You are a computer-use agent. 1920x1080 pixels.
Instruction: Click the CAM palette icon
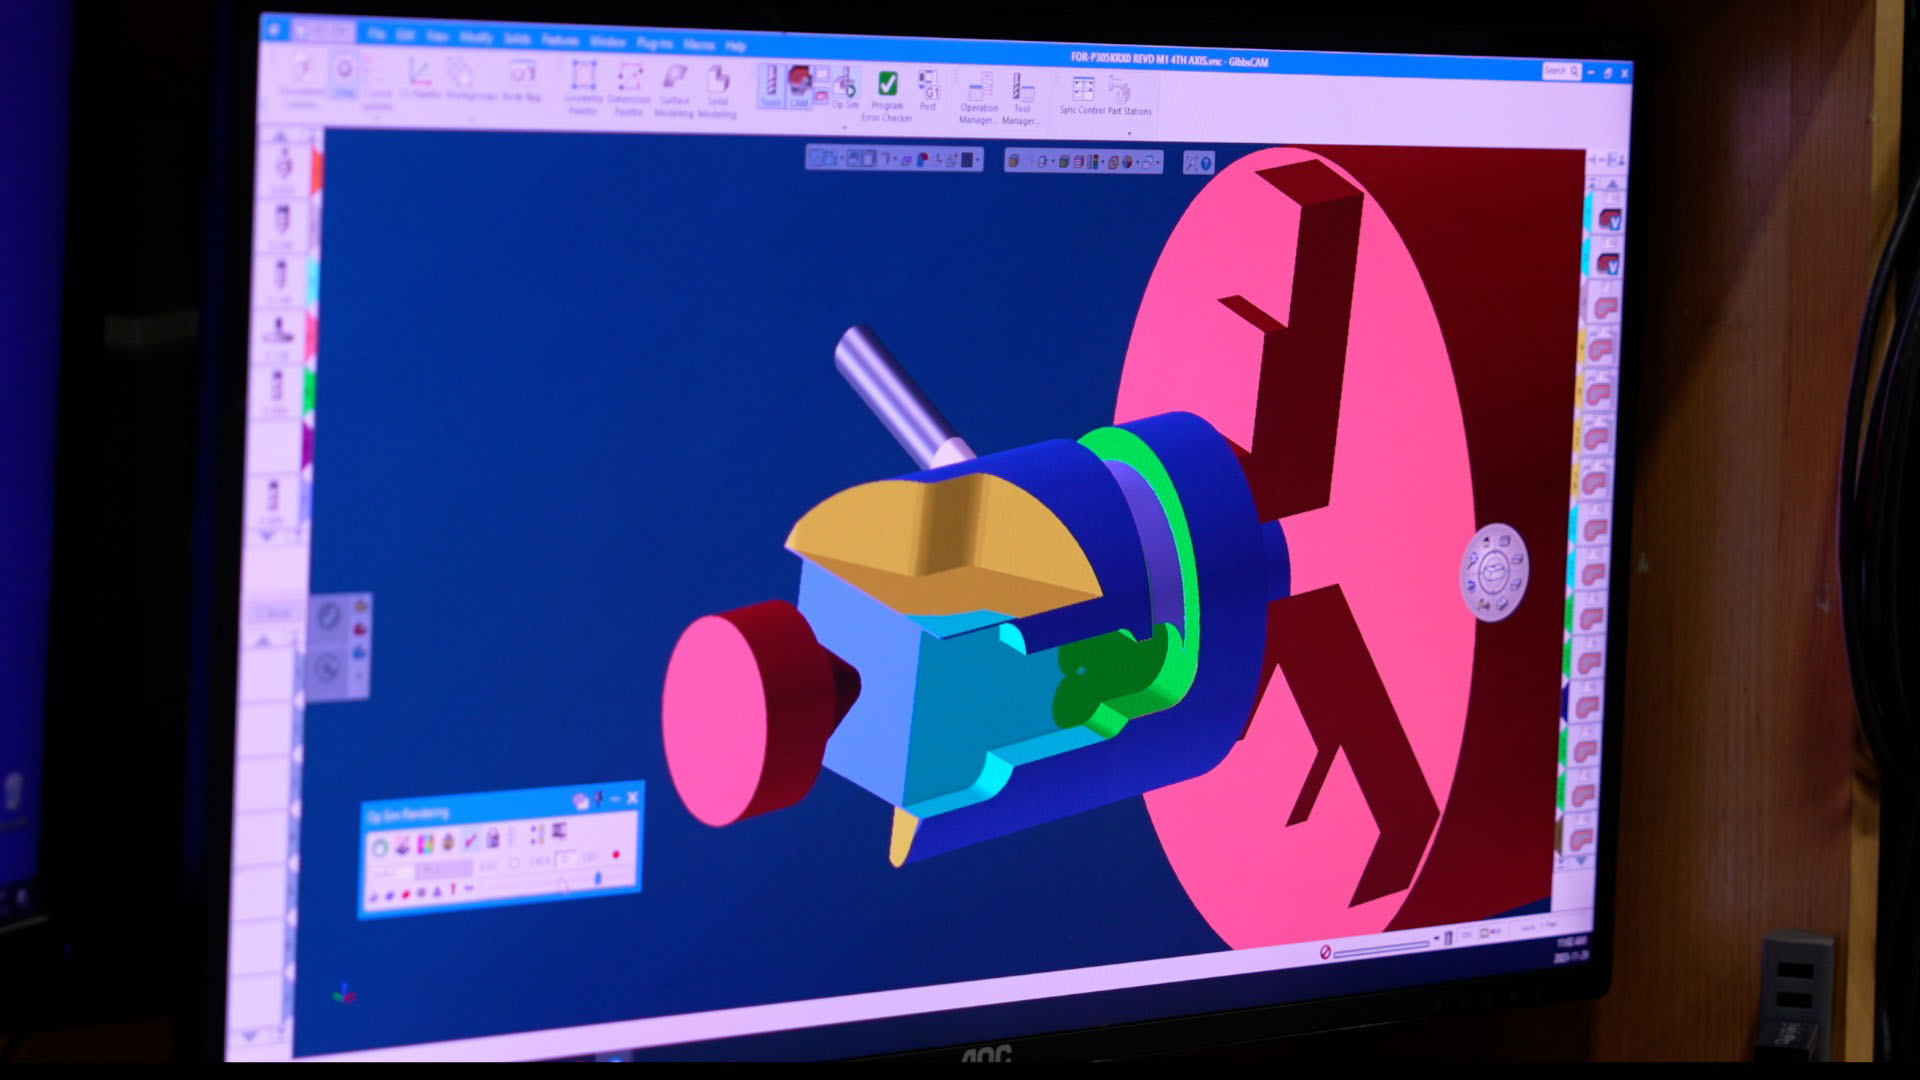point(799,86)
